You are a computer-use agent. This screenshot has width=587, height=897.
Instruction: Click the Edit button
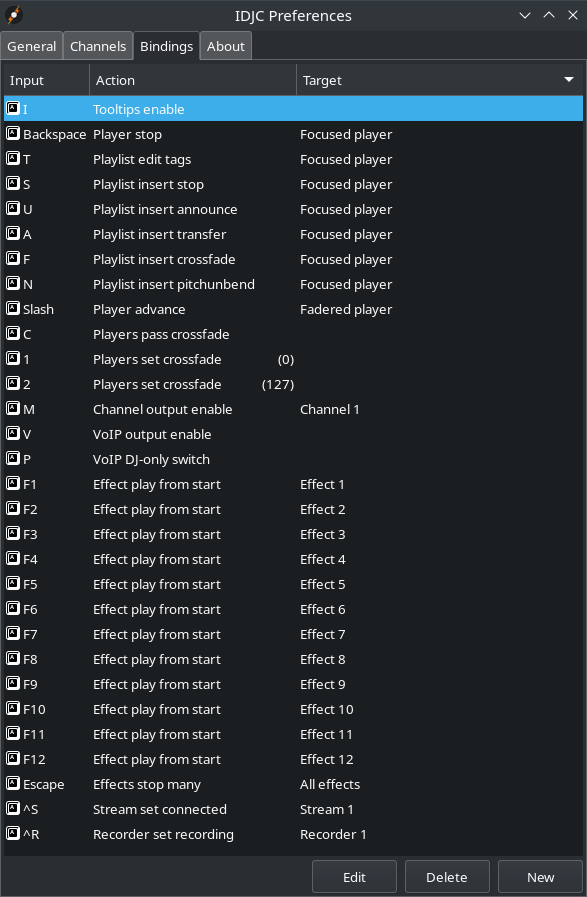(354, 877)
